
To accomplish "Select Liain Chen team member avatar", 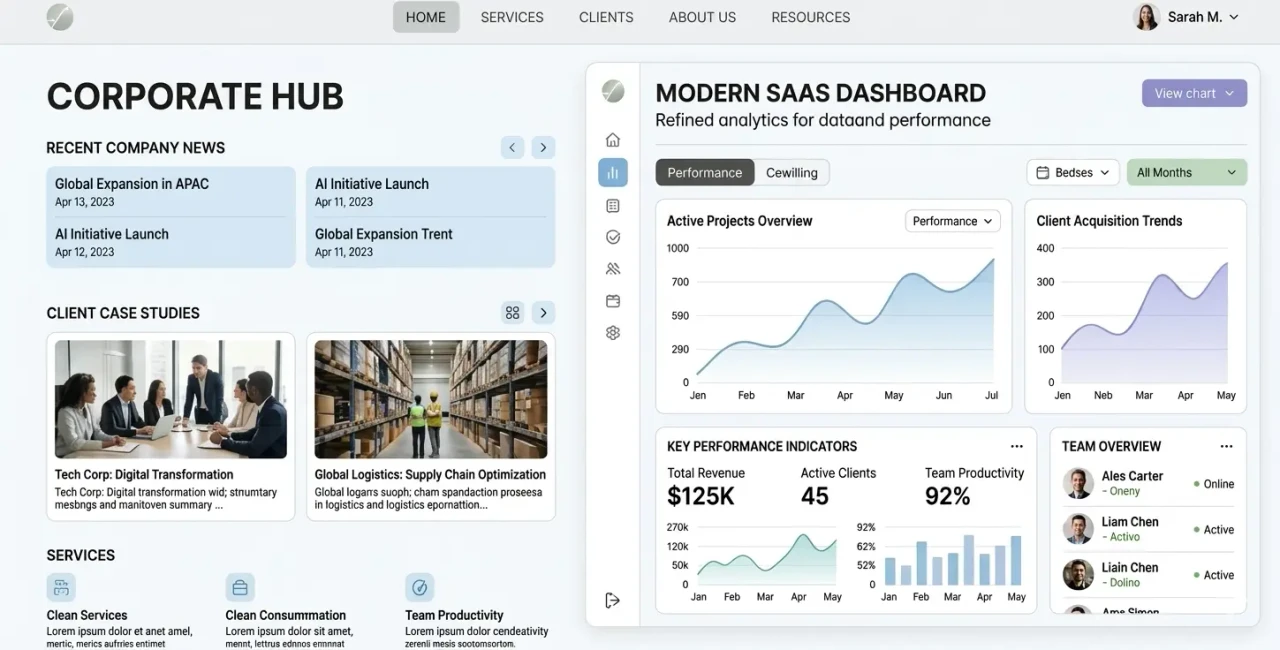I will 1078,575.
